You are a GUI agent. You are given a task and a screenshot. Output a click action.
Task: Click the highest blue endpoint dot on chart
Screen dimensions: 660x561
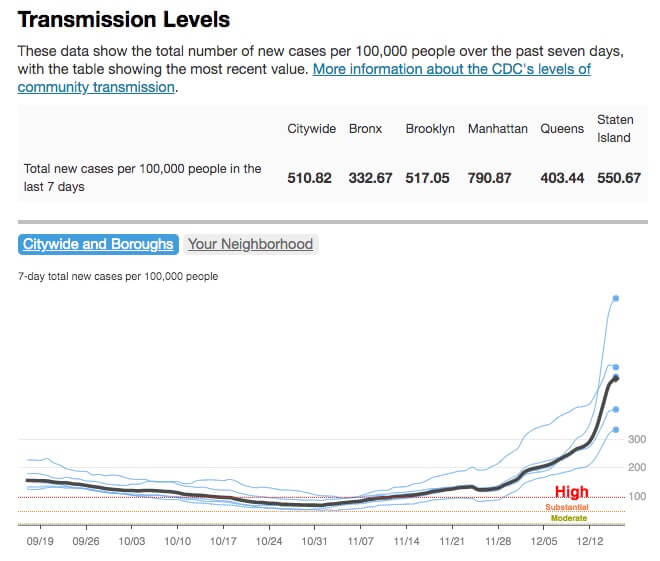615,298
